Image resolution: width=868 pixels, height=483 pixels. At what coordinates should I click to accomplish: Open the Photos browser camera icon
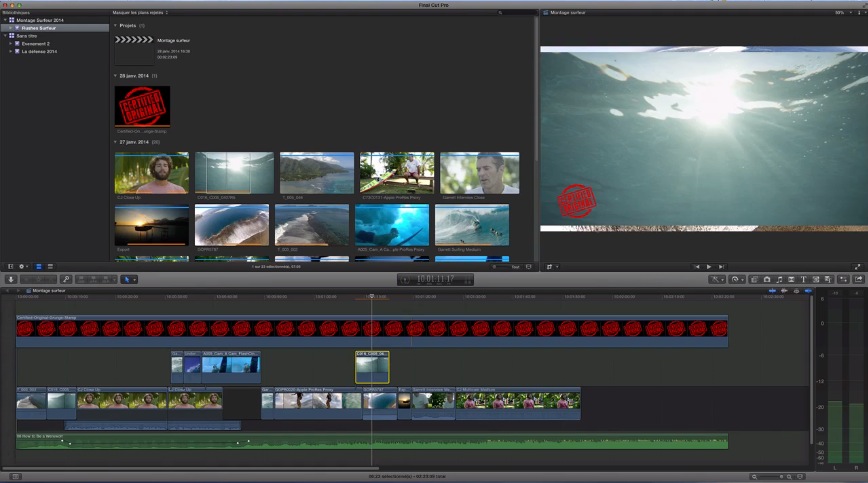click(x=766, y=279)
